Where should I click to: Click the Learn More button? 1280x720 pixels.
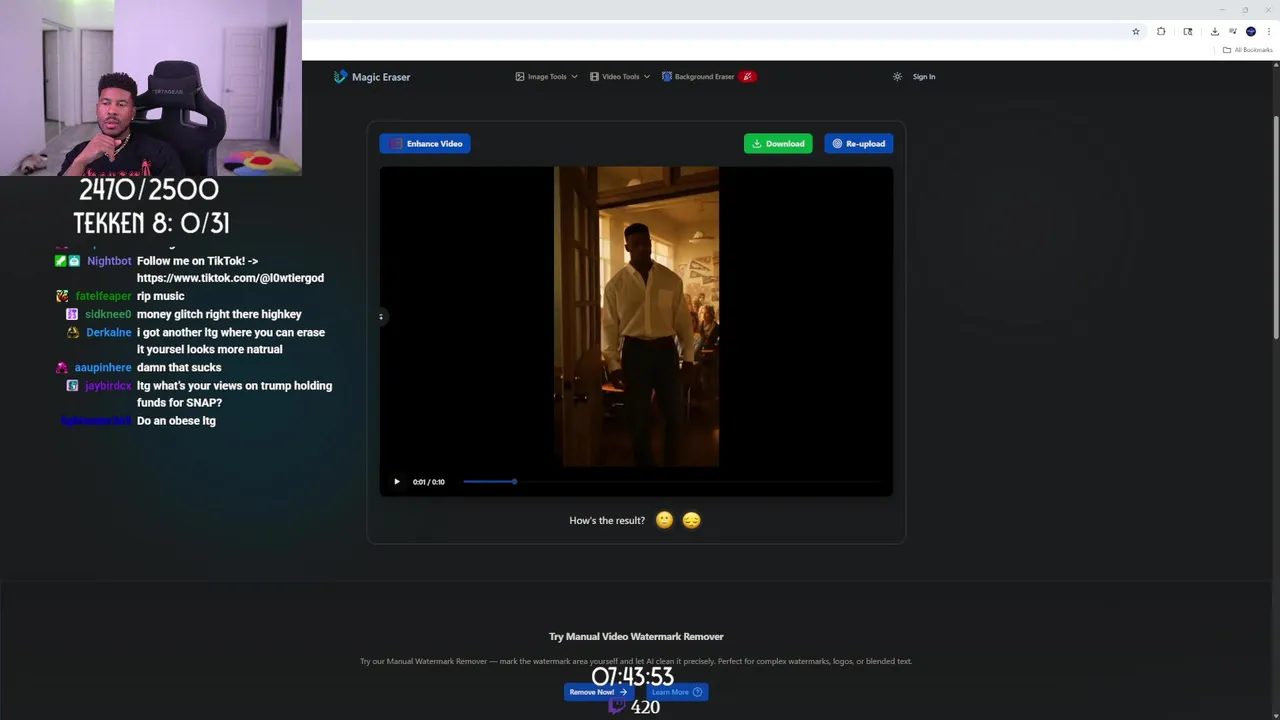[x=676, y=692]
